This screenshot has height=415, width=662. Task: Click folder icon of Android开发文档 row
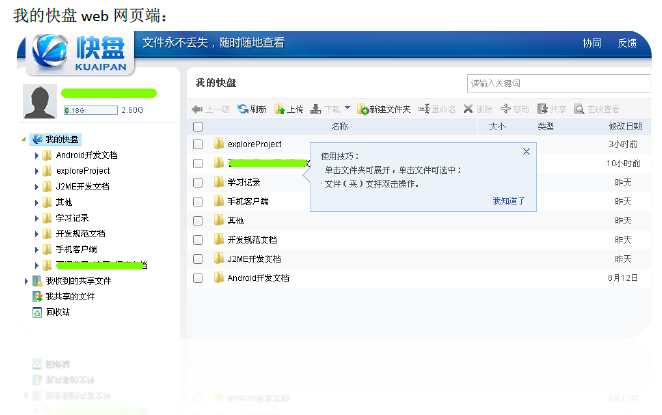219,277
